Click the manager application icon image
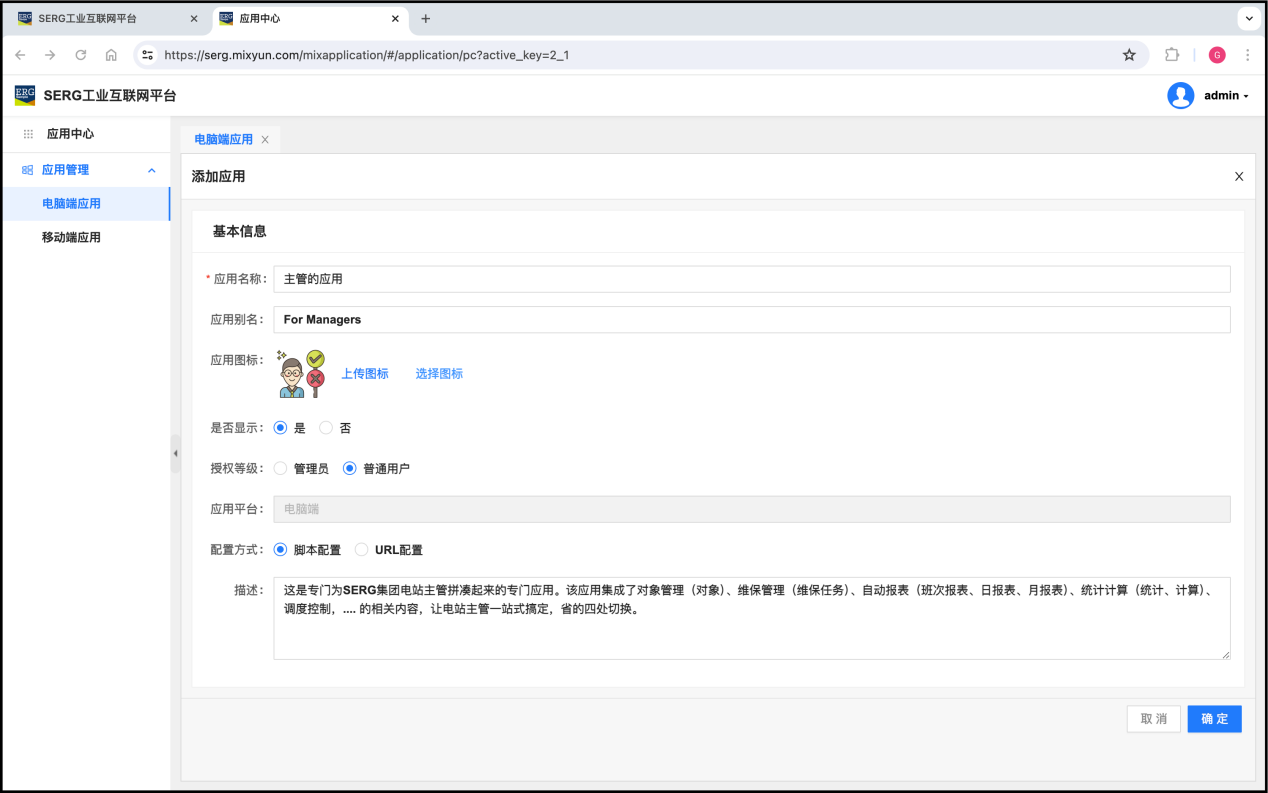Image resolution: width=1268 pixels, height=793 pixels. 301,374
